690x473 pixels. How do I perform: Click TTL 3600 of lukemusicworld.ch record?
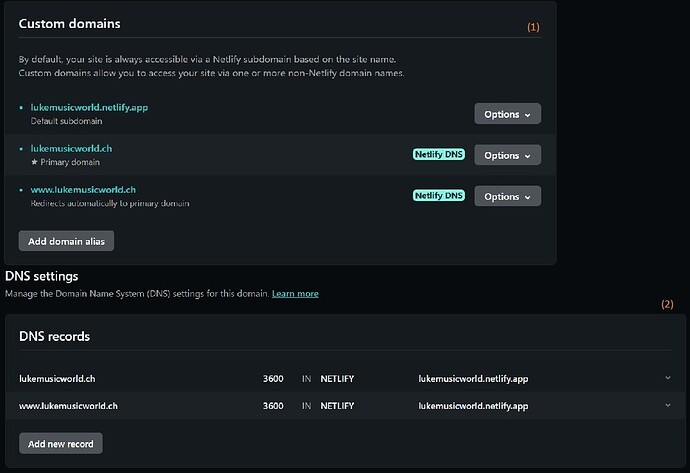click(x=273, y=379)
